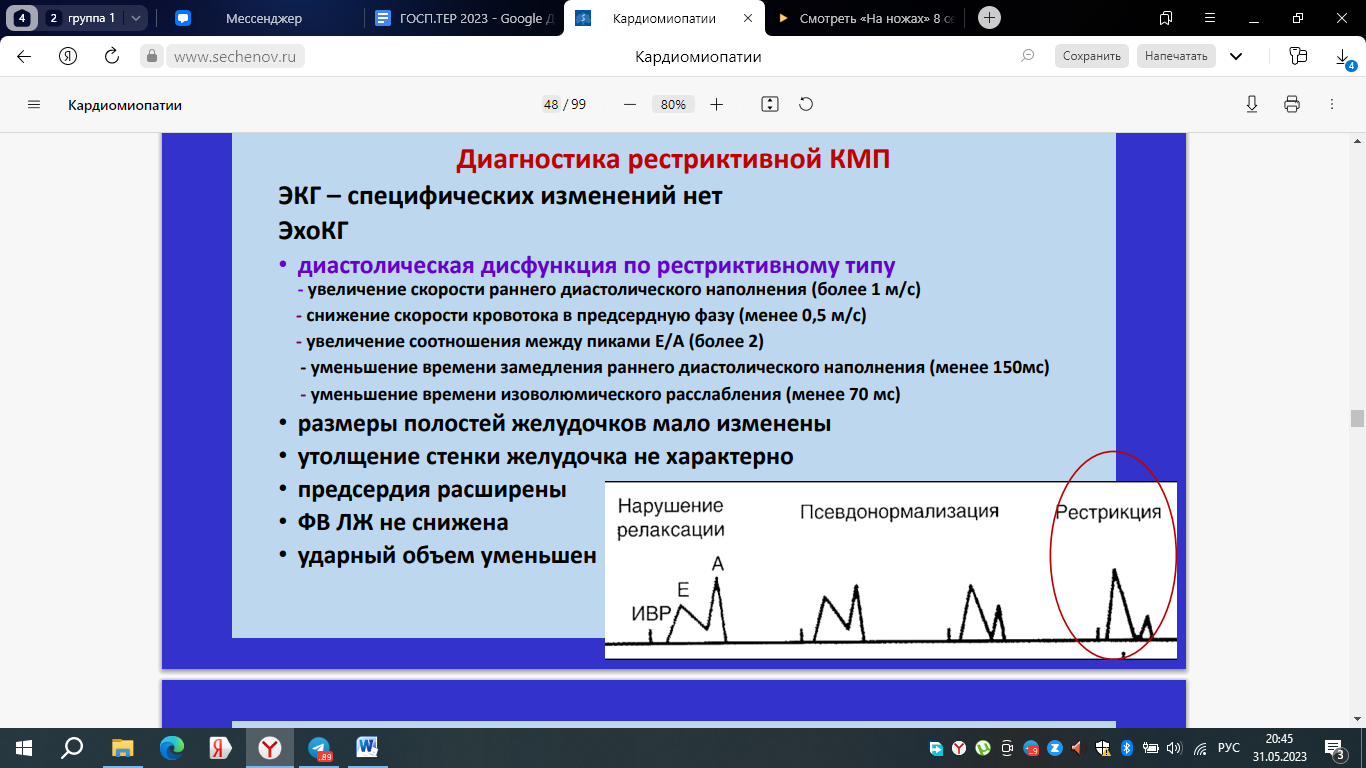Open a new browser tab
1366x768 pixels.
click(x=989, y=17)
